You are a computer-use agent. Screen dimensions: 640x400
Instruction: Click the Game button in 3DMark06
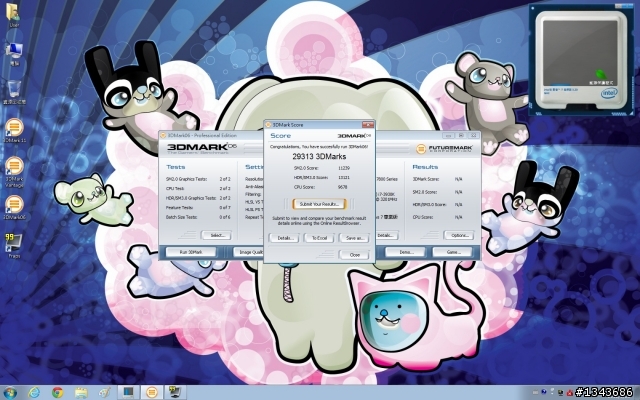453,252
